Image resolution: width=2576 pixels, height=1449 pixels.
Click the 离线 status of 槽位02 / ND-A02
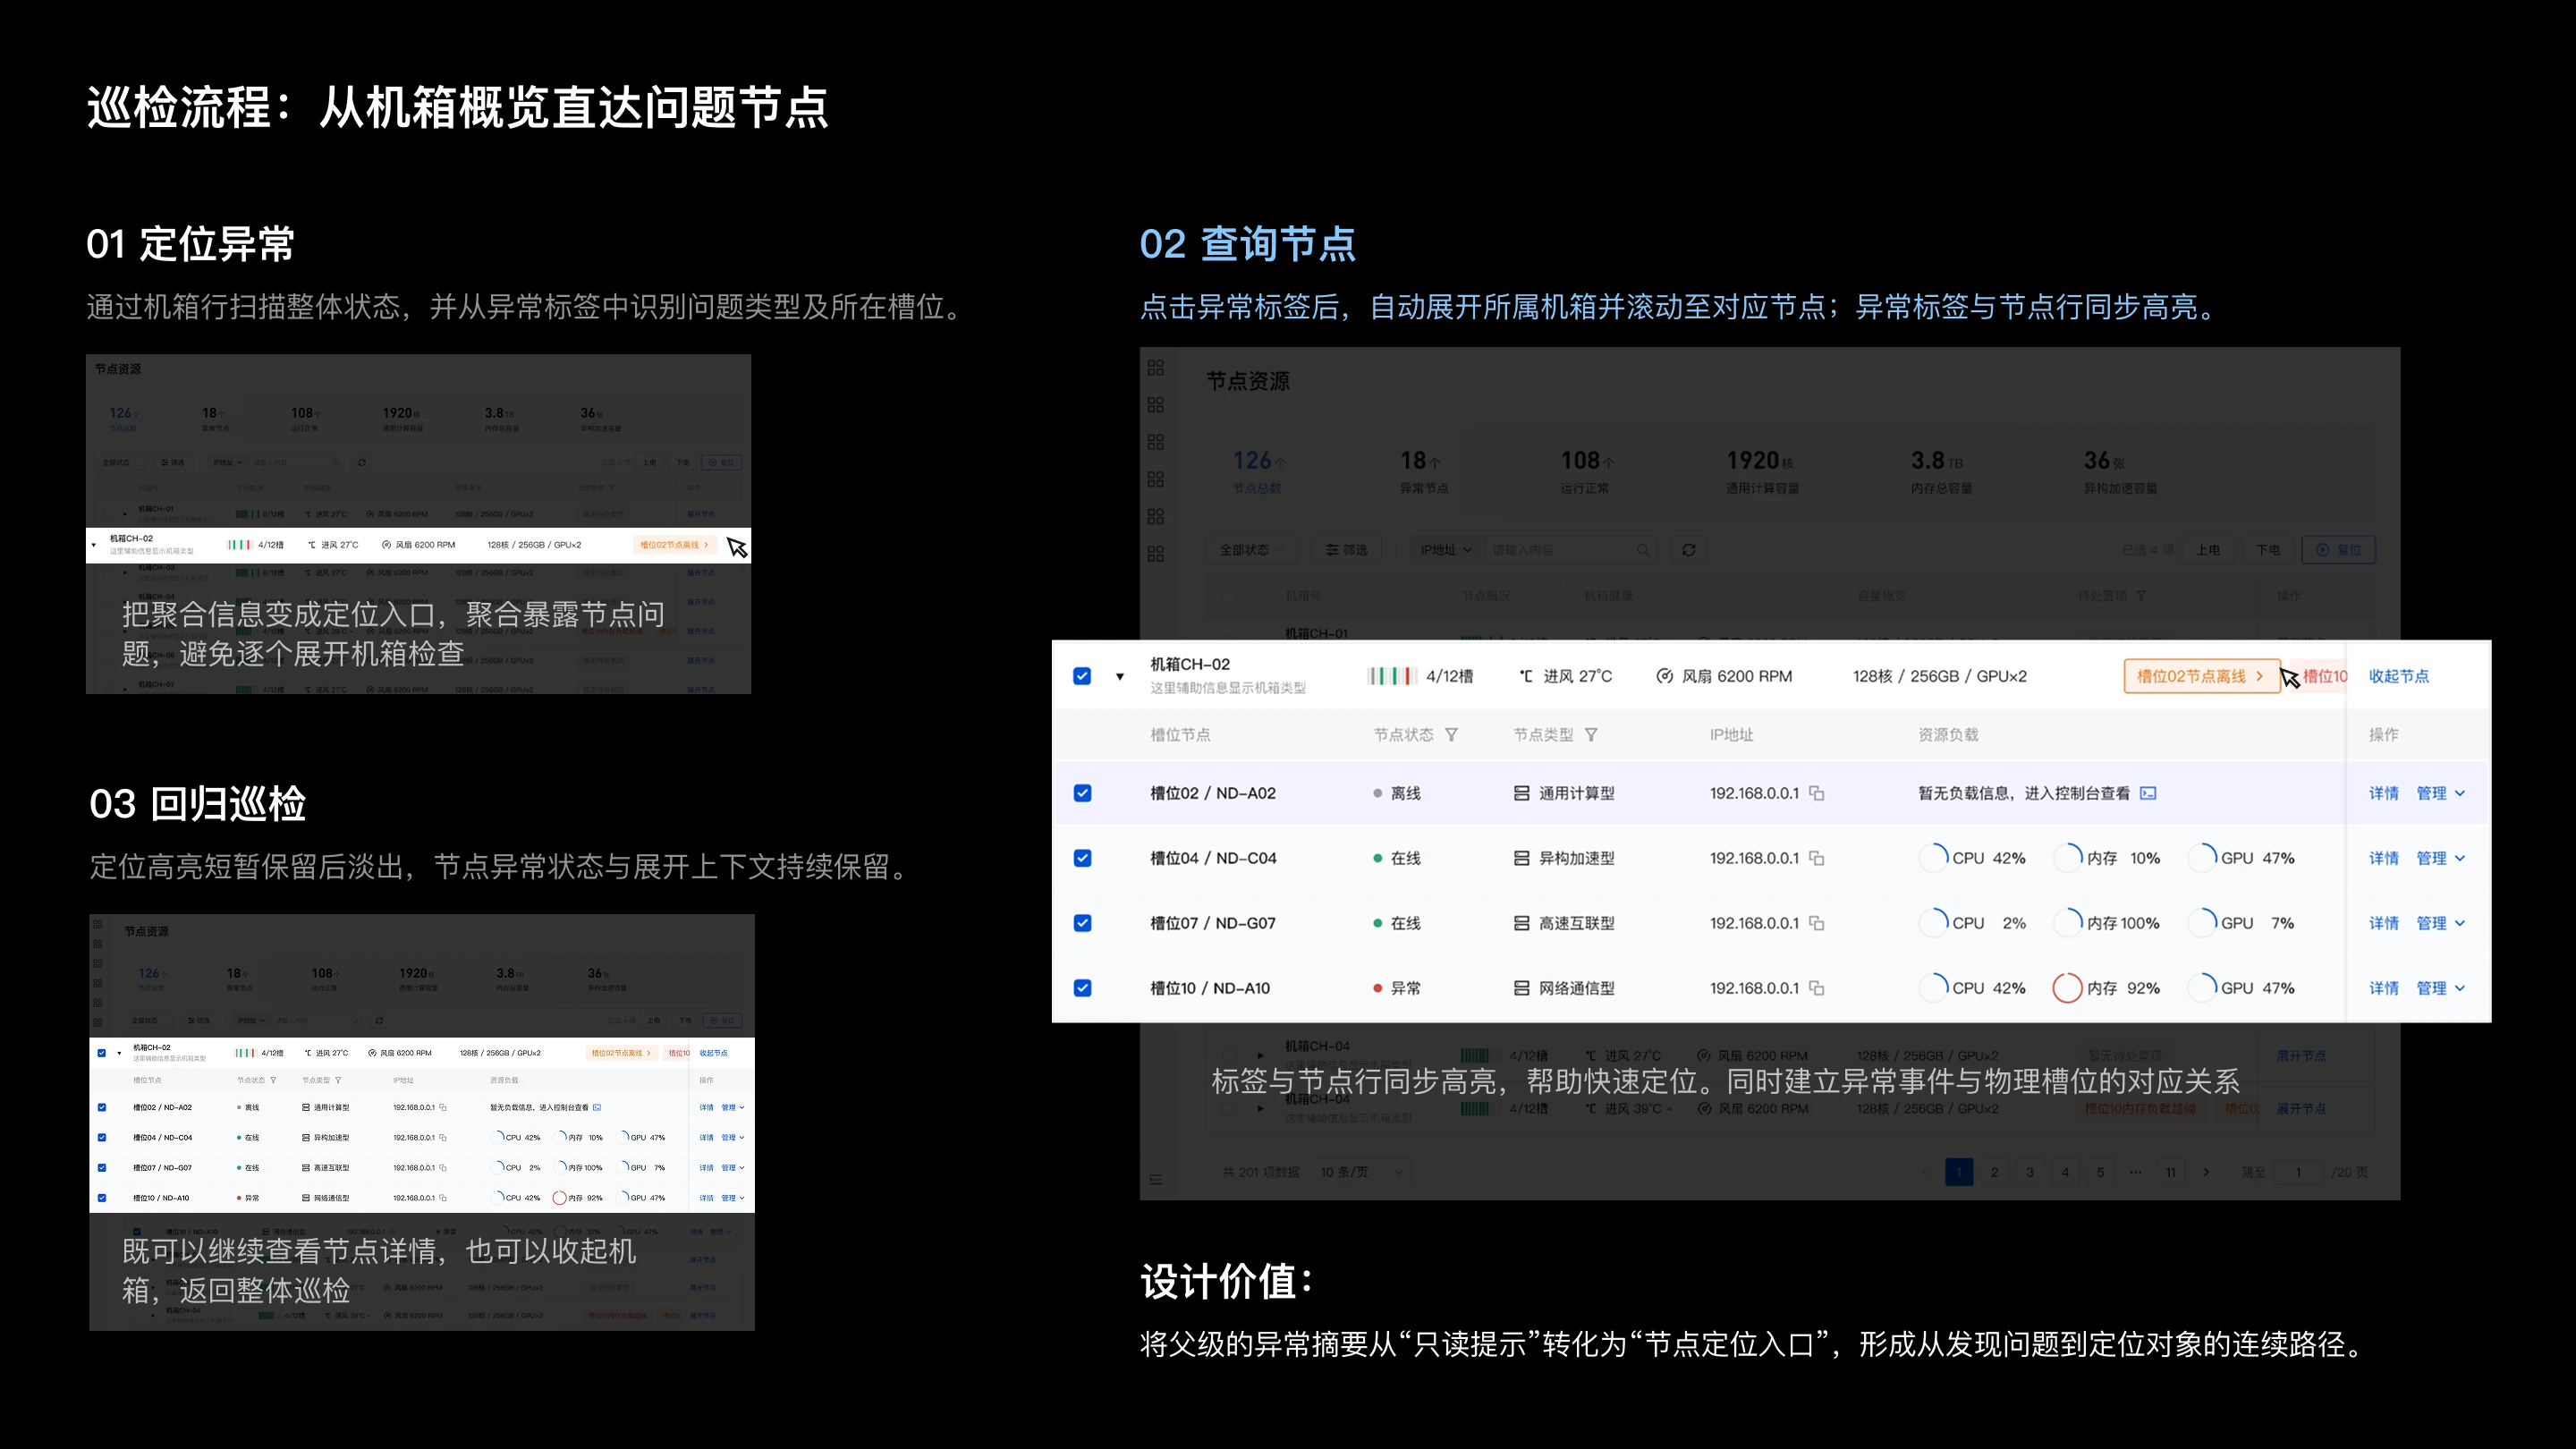pyautogui.click(x=1397, y=793)
